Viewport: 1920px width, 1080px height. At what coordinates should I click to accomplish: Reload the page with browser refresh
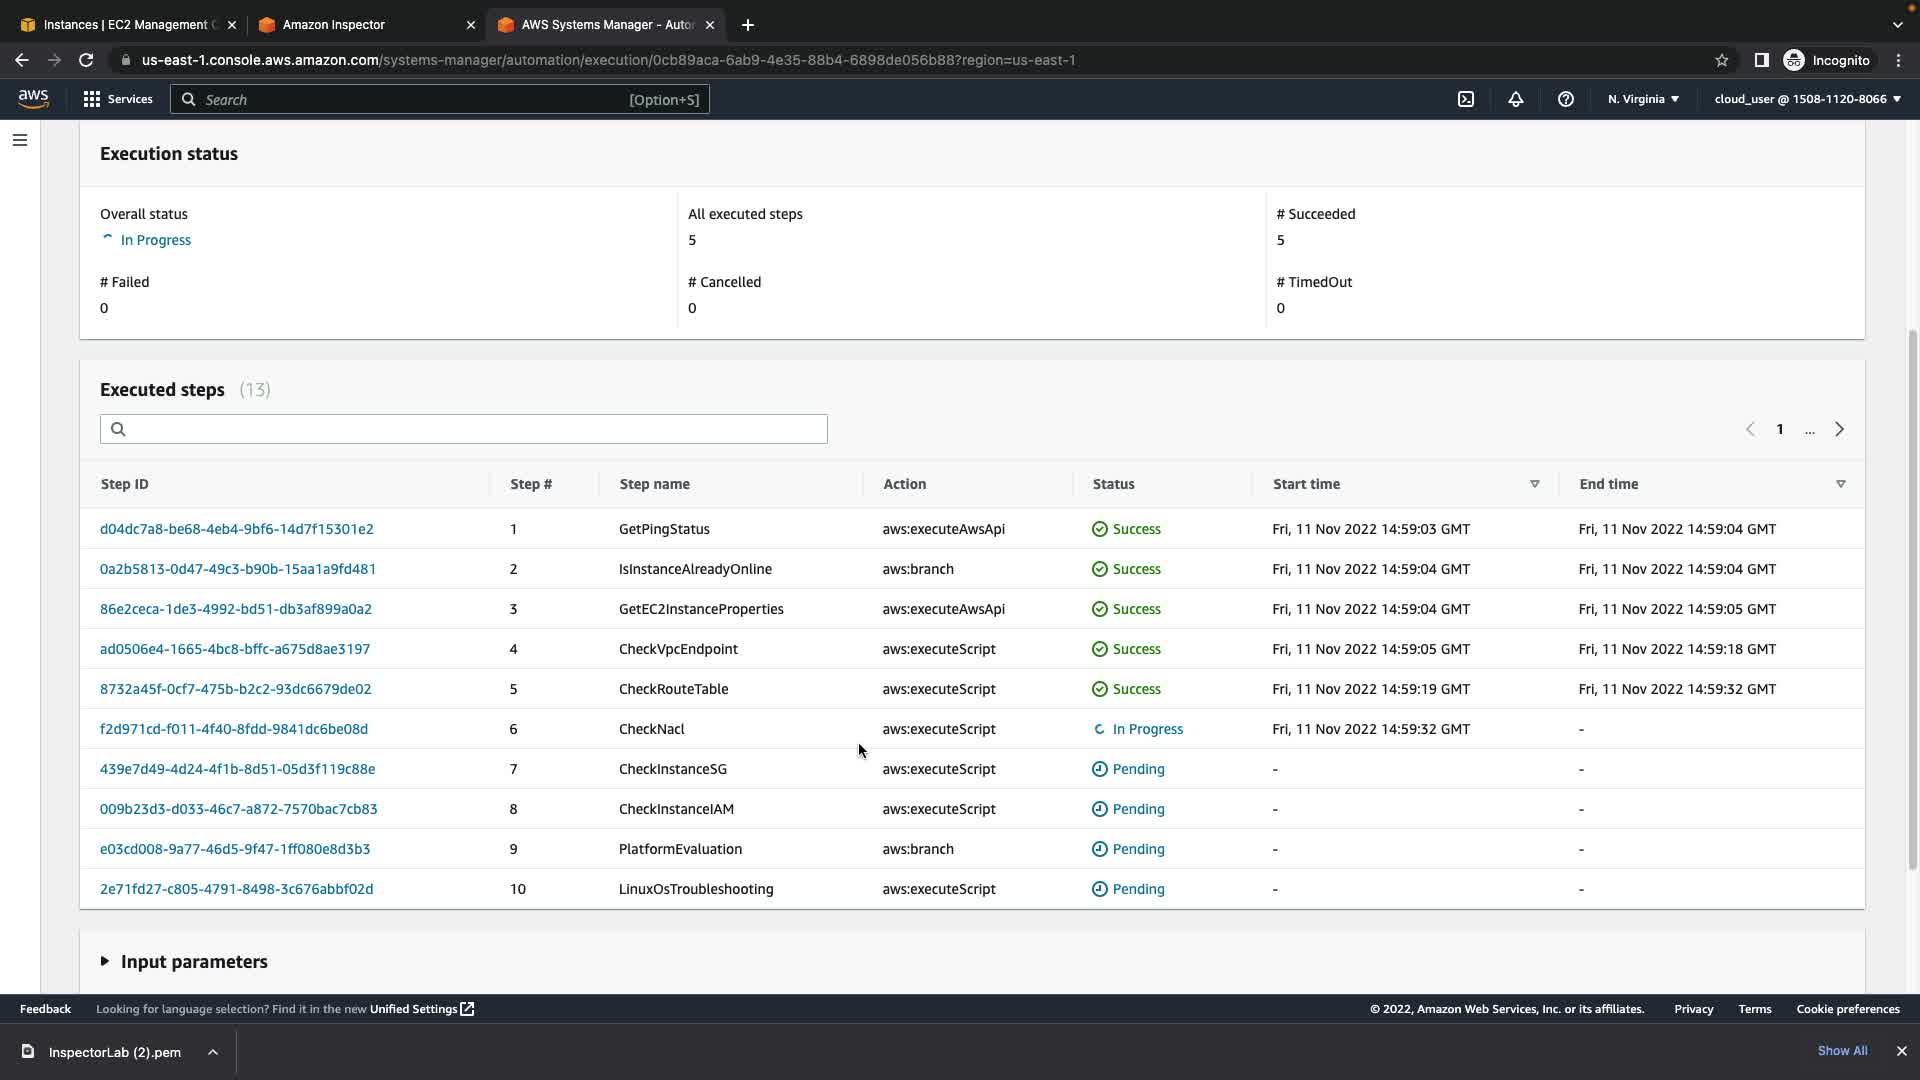[x=86, y=60]
